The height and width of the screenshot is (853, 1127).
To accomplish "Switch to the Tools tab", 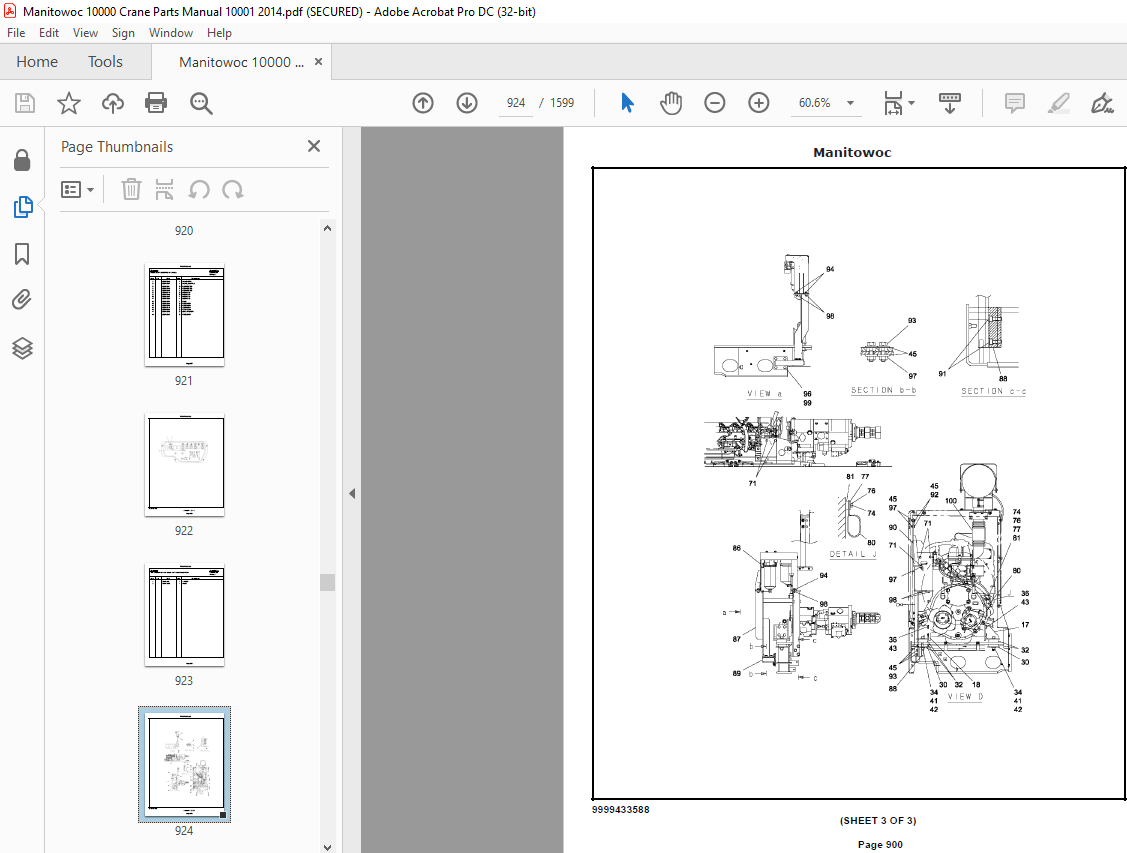I will [106, 62].
